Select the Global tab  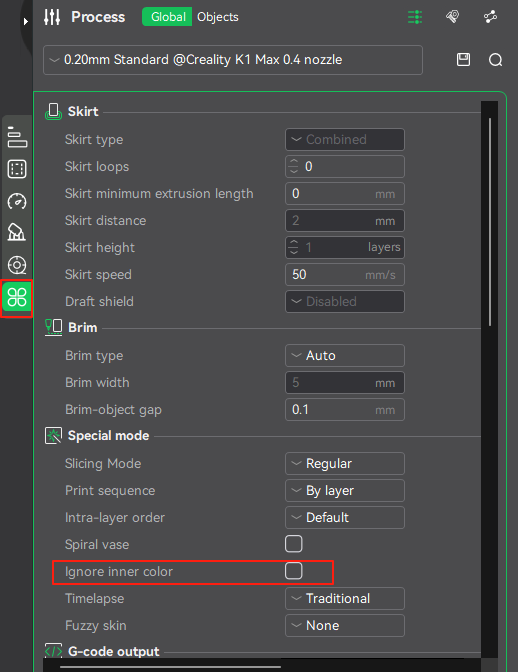pos(168,17)
